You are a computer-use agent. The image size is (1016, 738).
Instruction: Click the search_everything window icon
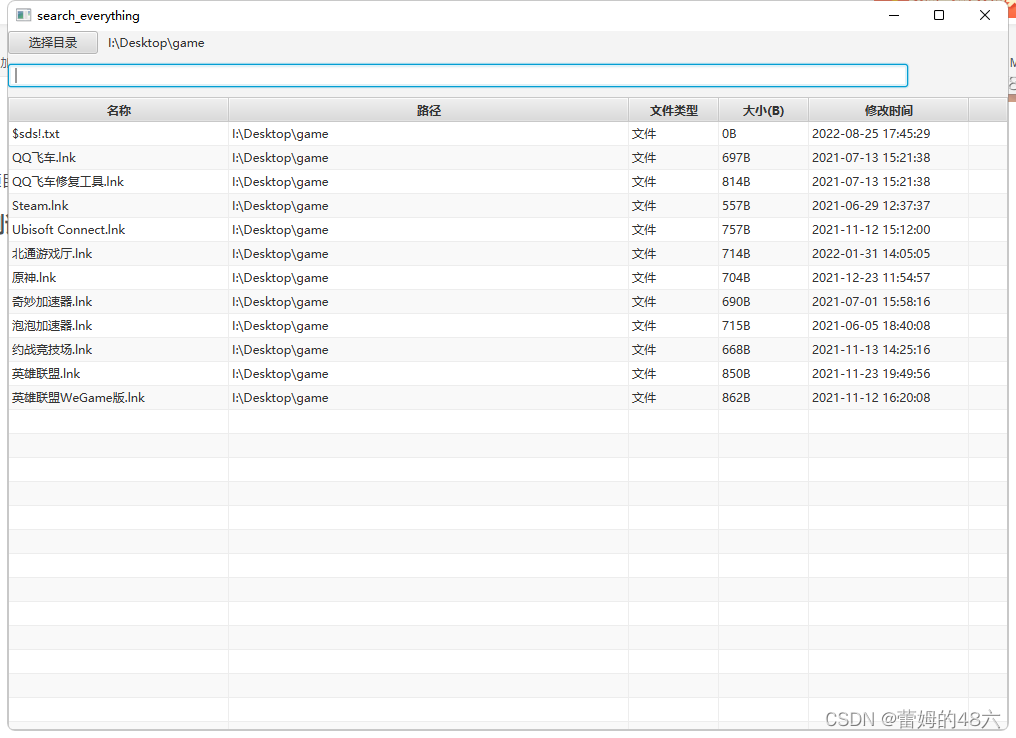(x=23, y=15)
